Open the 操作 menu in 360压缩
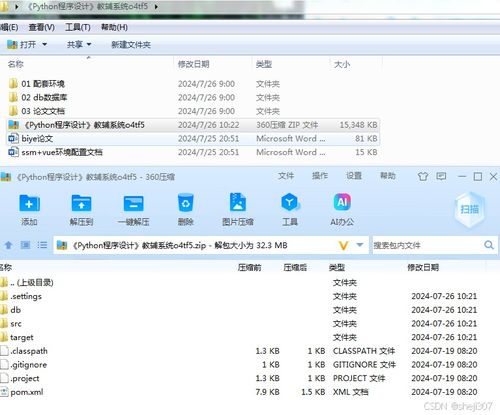The image size is (500, 415). click(320, 176)
